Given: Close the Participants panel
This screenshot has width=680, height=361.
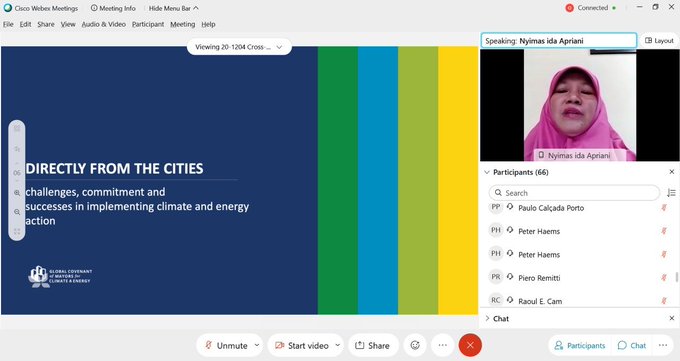Looking at the screenshot, I should pos(672,172).
